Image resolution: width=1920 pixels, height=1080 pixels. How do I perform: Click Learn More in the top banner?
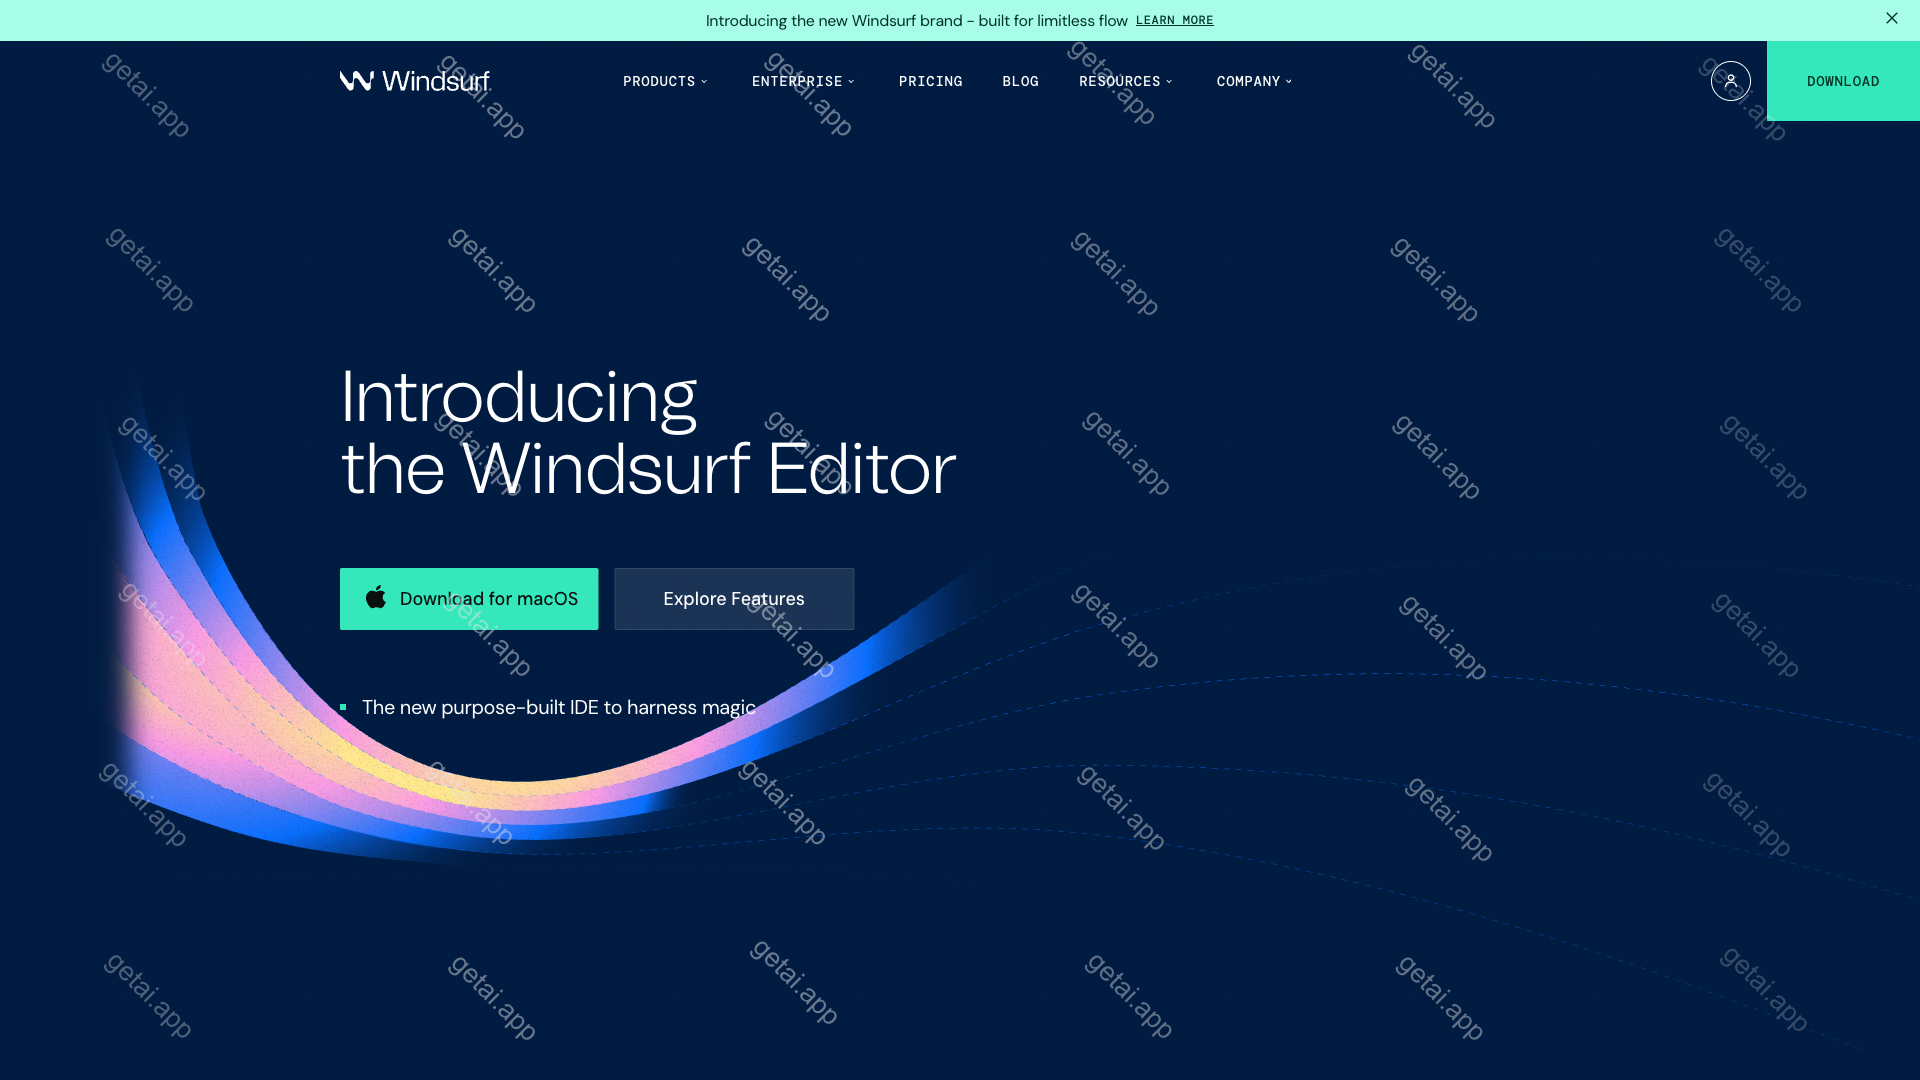(x=1174, y=20)
